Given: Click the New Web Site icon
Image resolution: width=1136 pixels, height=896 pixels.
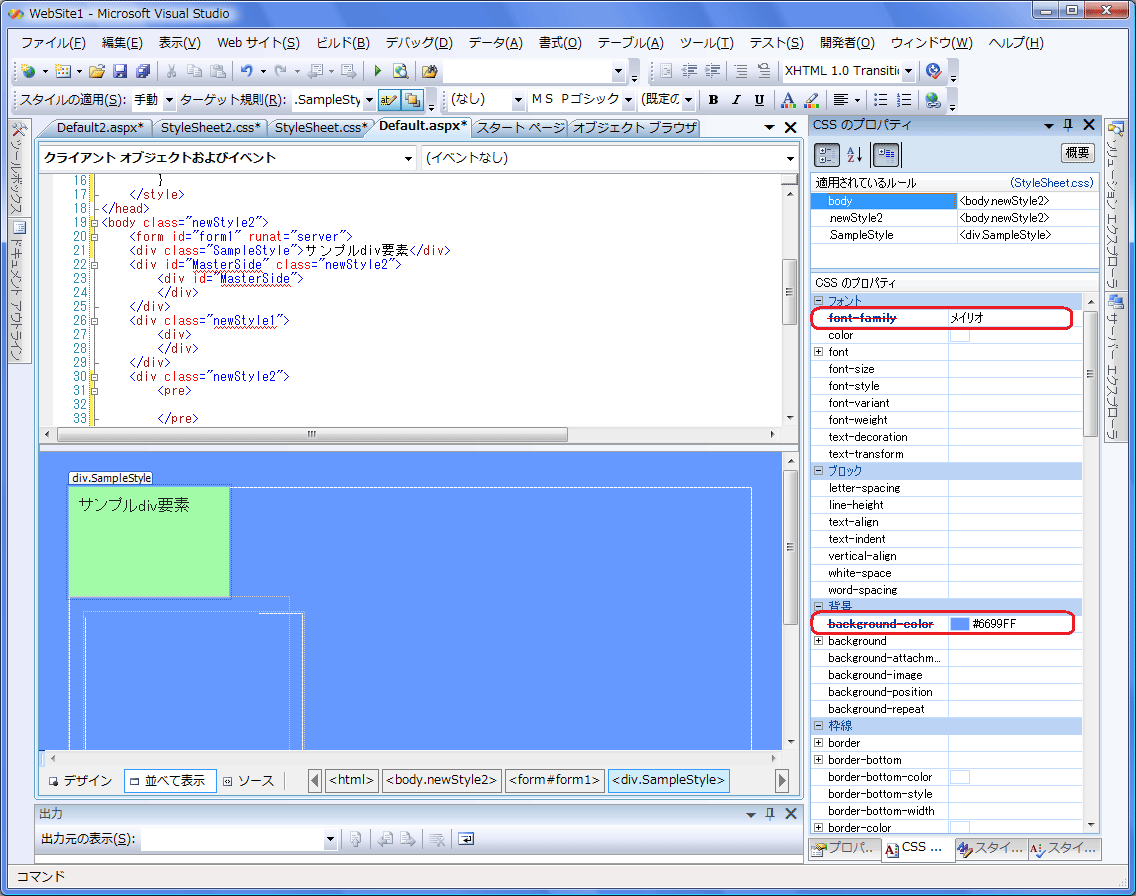Looking at the screenshot, I should click(x=28, y=71).
